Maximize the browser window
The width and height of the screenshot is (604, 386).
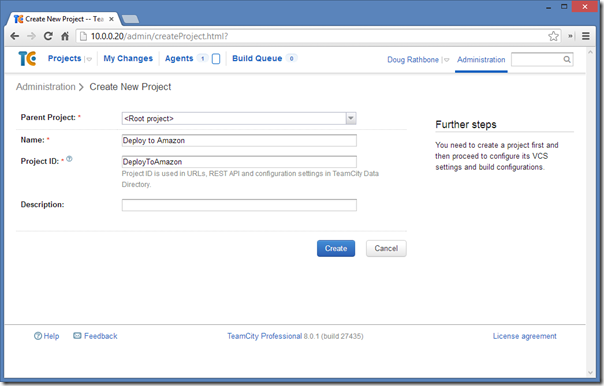[x=564, y=7]
